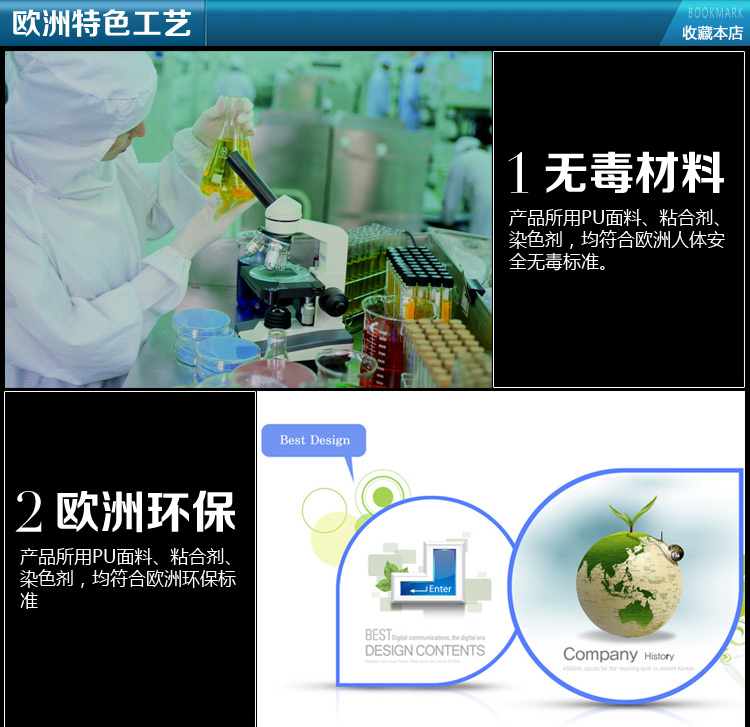Select the 欧洲特色工艺 header title

[101, 23]
